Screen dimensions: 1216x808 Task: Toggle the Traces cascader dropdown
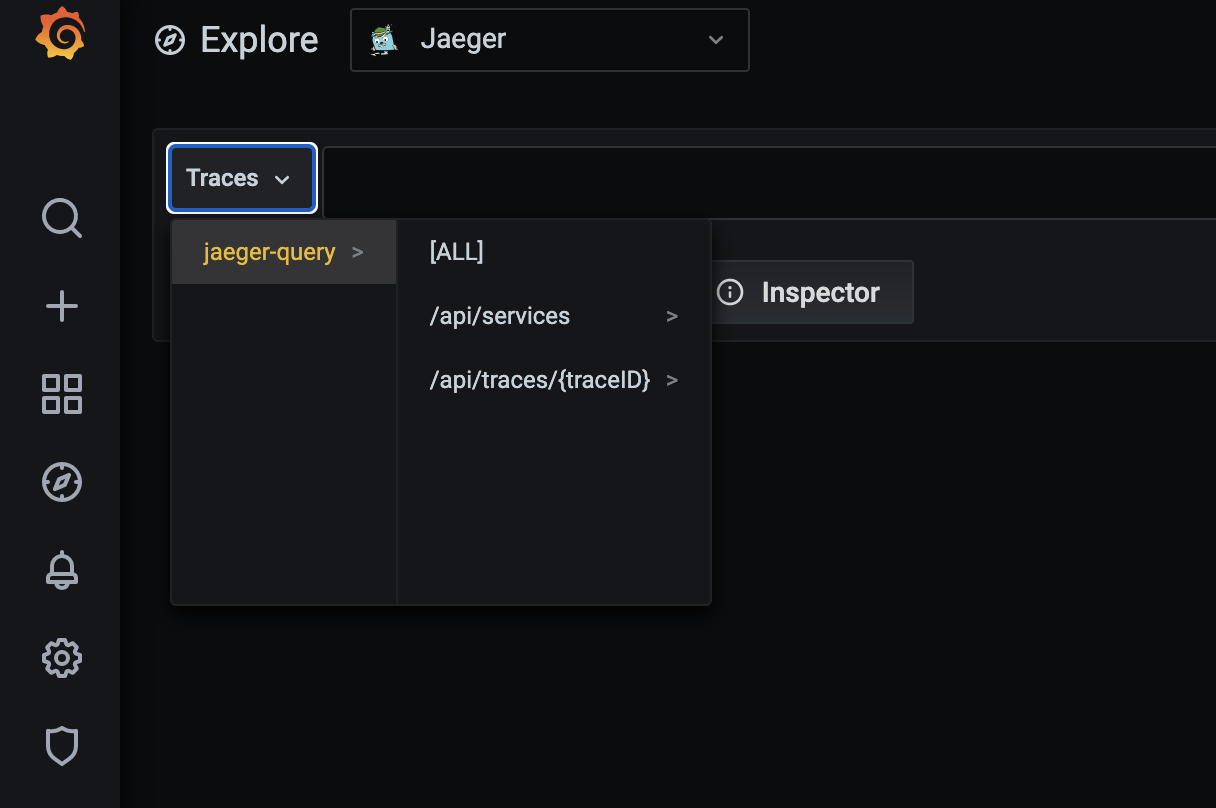point(242,178)
